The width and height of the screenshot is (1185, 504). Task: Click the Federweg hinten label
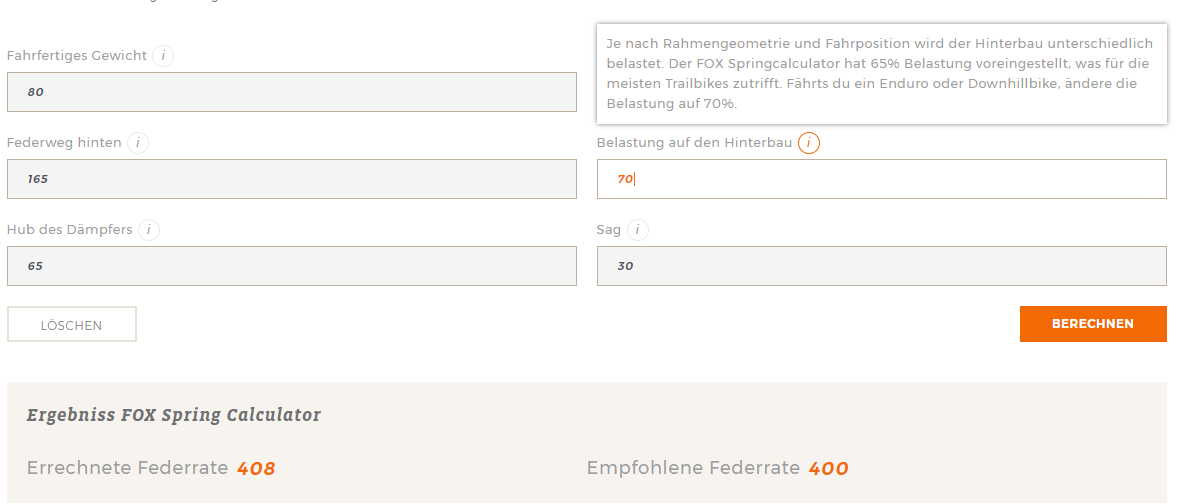(64, 143)
